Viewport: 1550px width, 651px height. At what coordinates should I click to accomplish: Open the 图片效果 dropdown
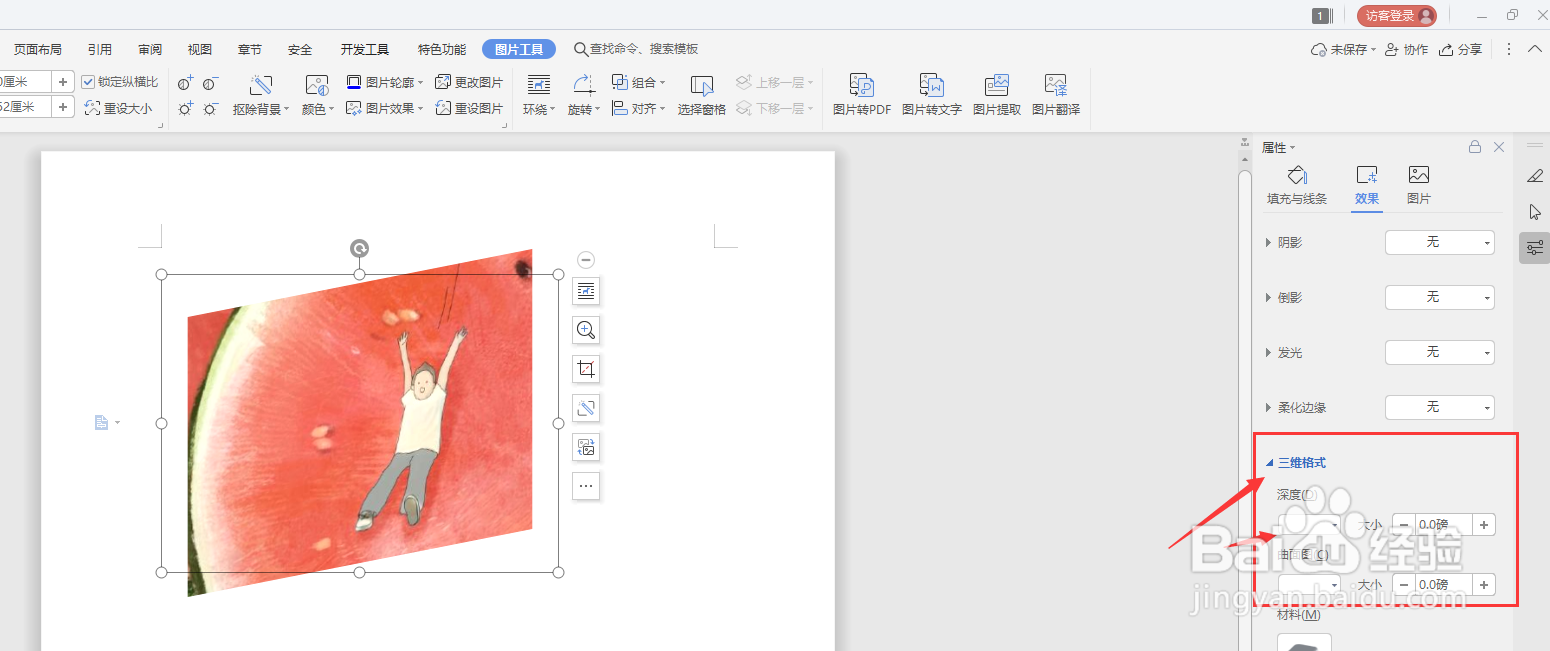[x=385, y=108]
